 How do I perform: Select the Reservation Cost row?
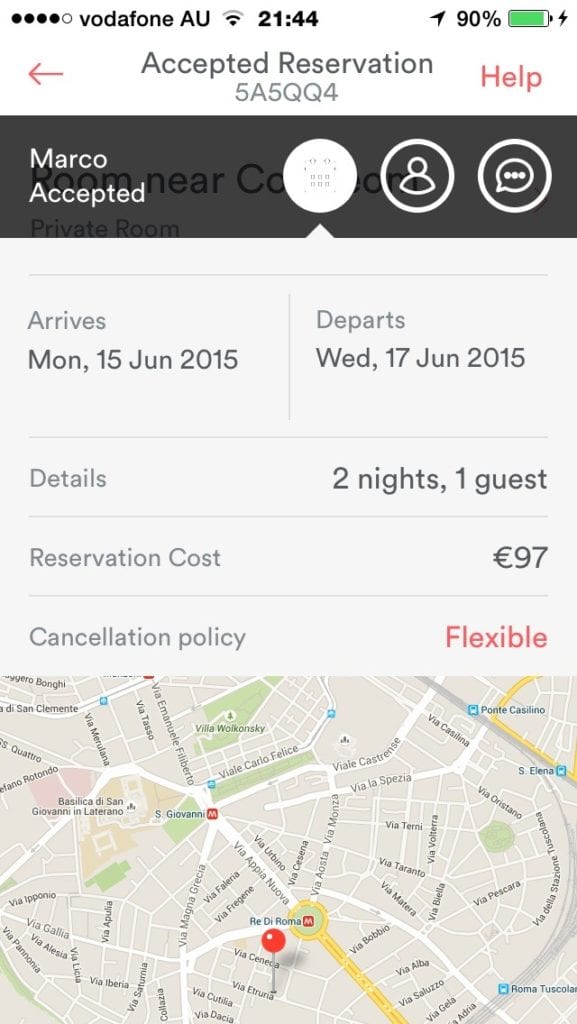click(x=288, y=558)
